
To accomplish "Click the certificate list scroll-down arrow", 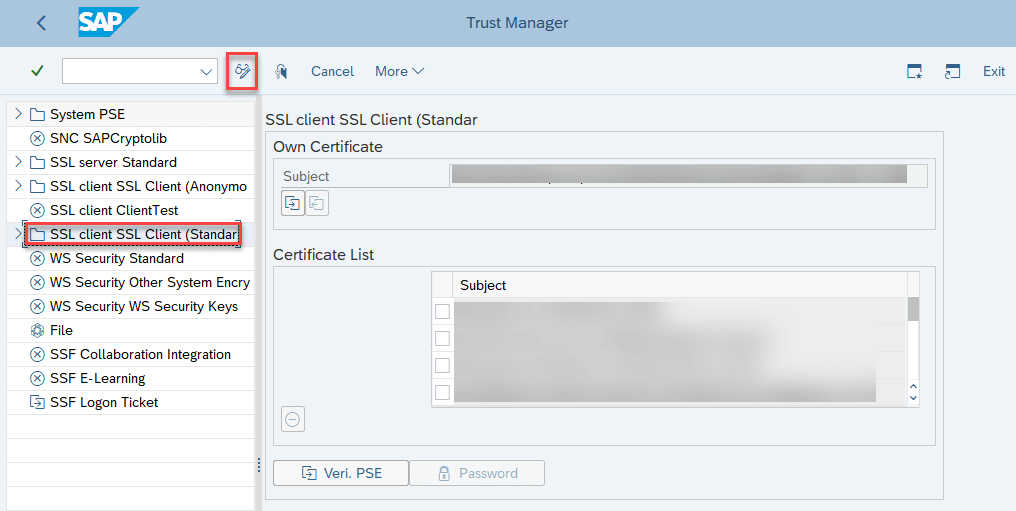I will (913, 398).
